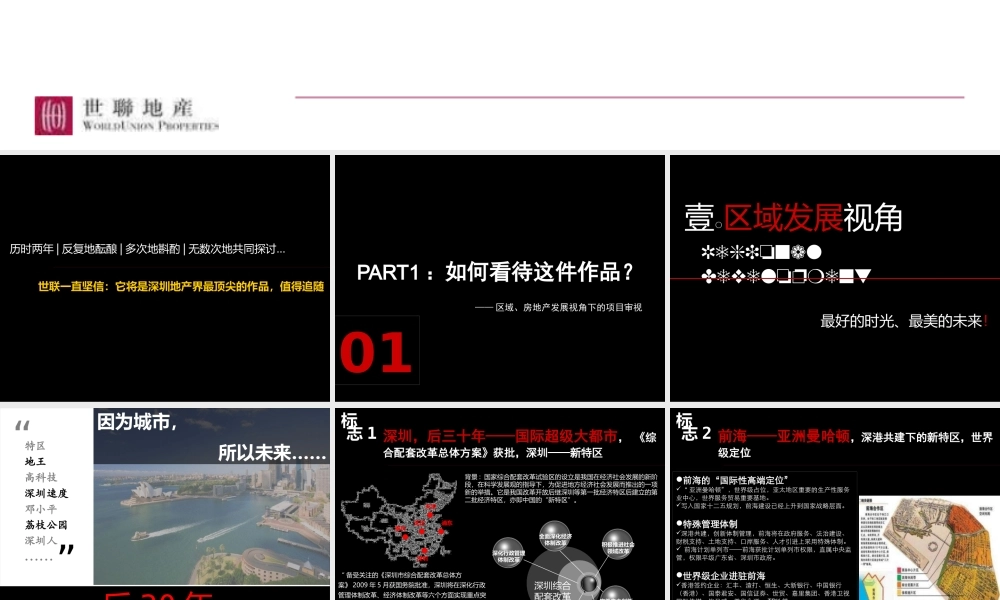Click the 高科技 word in the quote list
This screenshot has height=600, width=1000.
pos(41,477)
